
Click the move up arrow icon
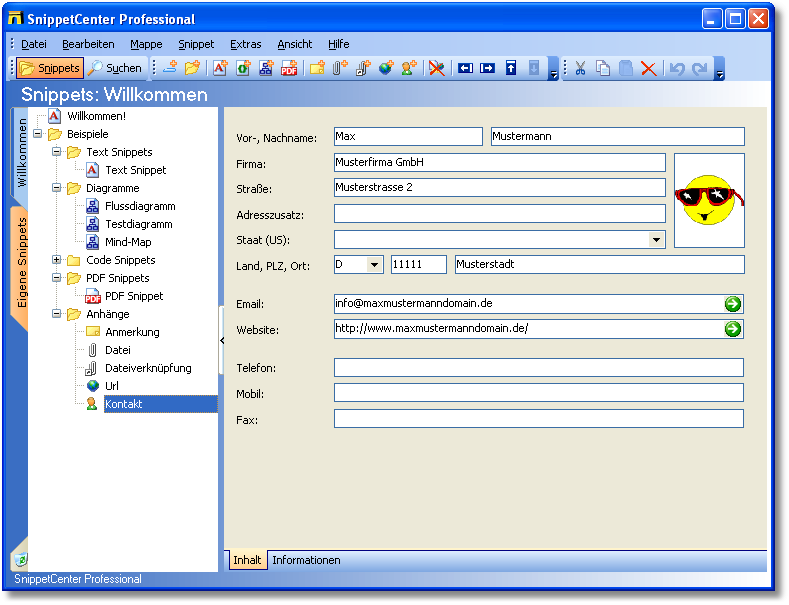[x=511, y=67]
